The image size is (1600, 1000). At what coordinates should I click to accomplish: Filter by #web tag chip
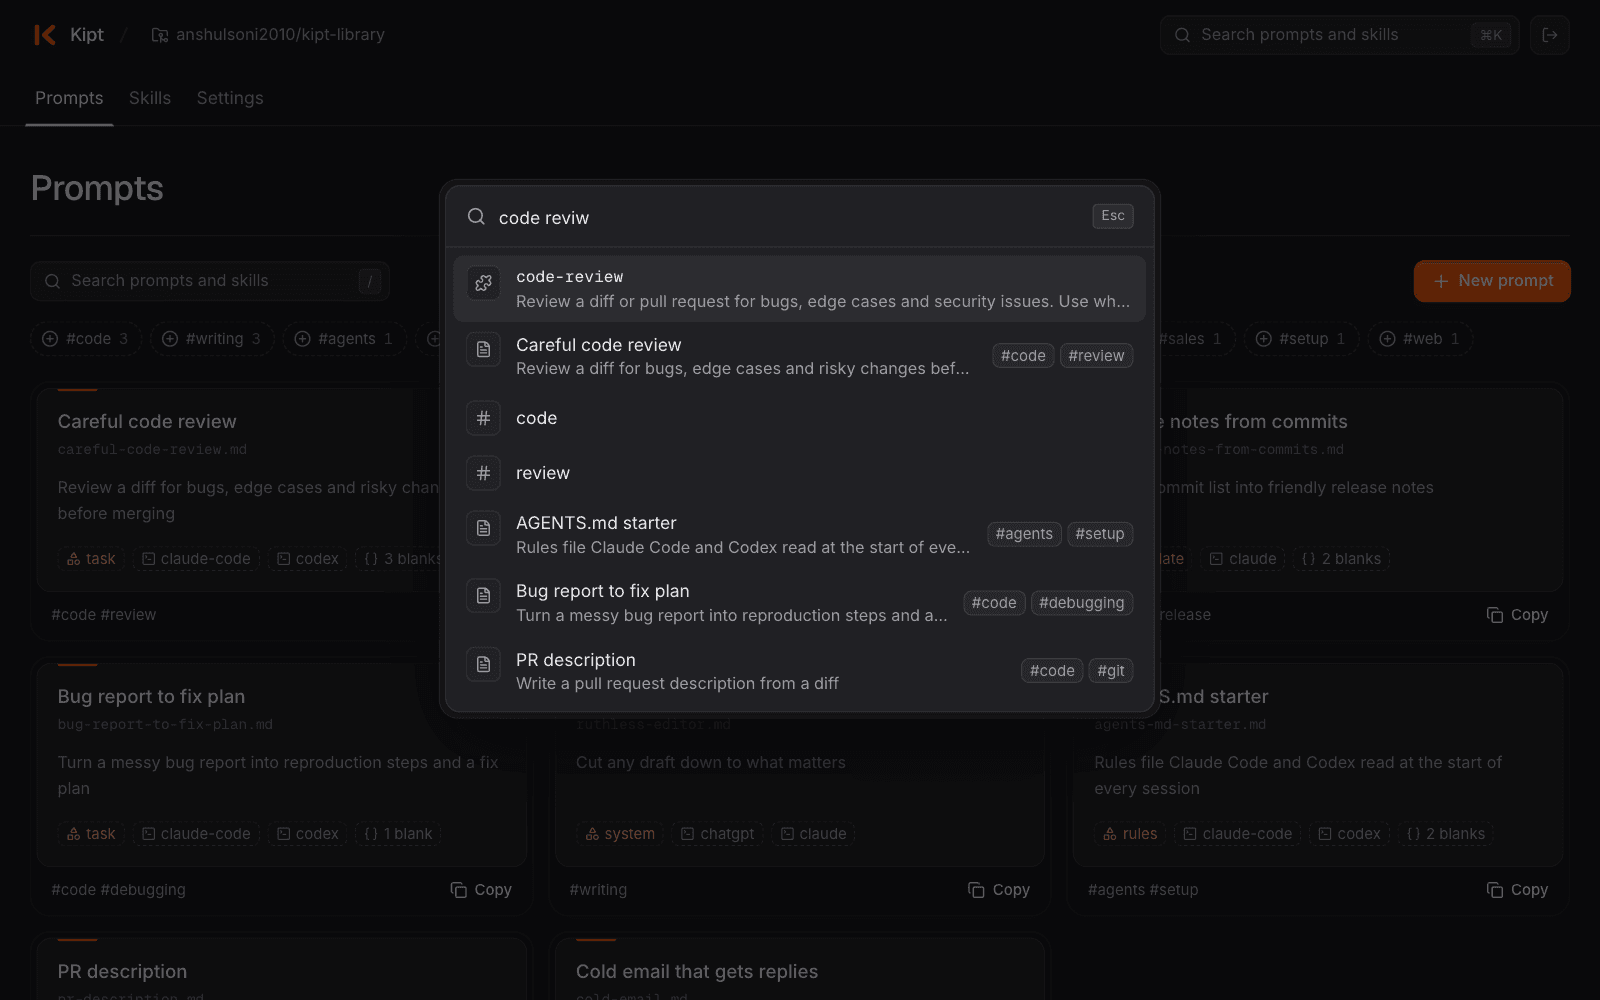[x=1420, y=339]
